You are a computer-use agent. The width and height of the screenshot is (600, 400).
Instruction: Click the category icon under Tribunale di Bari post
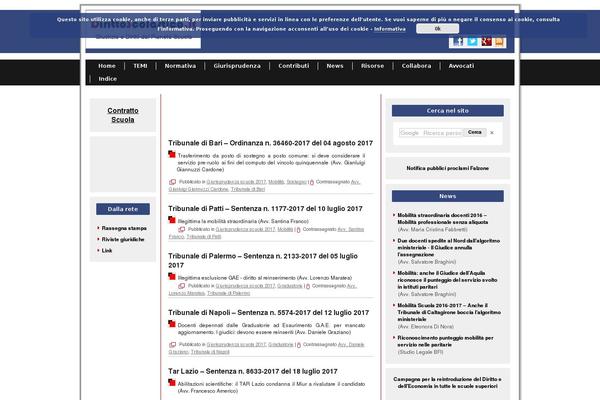(x=173, y=182)
